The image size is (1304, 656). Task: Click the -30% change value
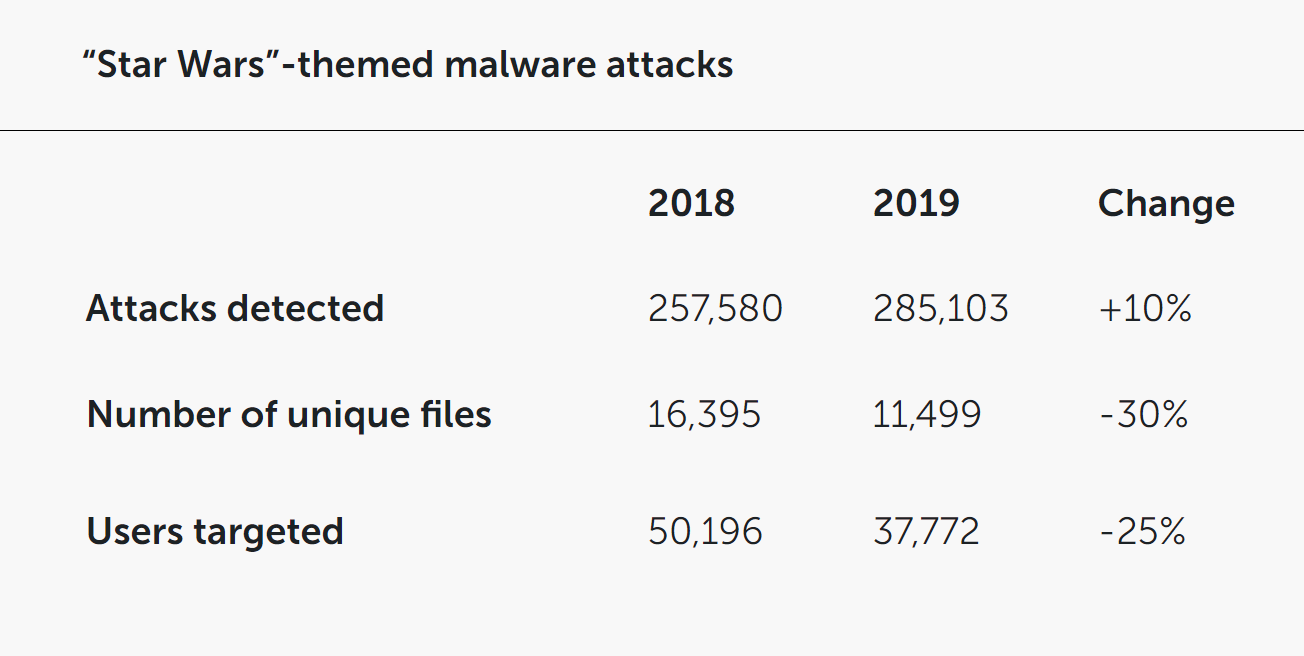point(1143,415)
